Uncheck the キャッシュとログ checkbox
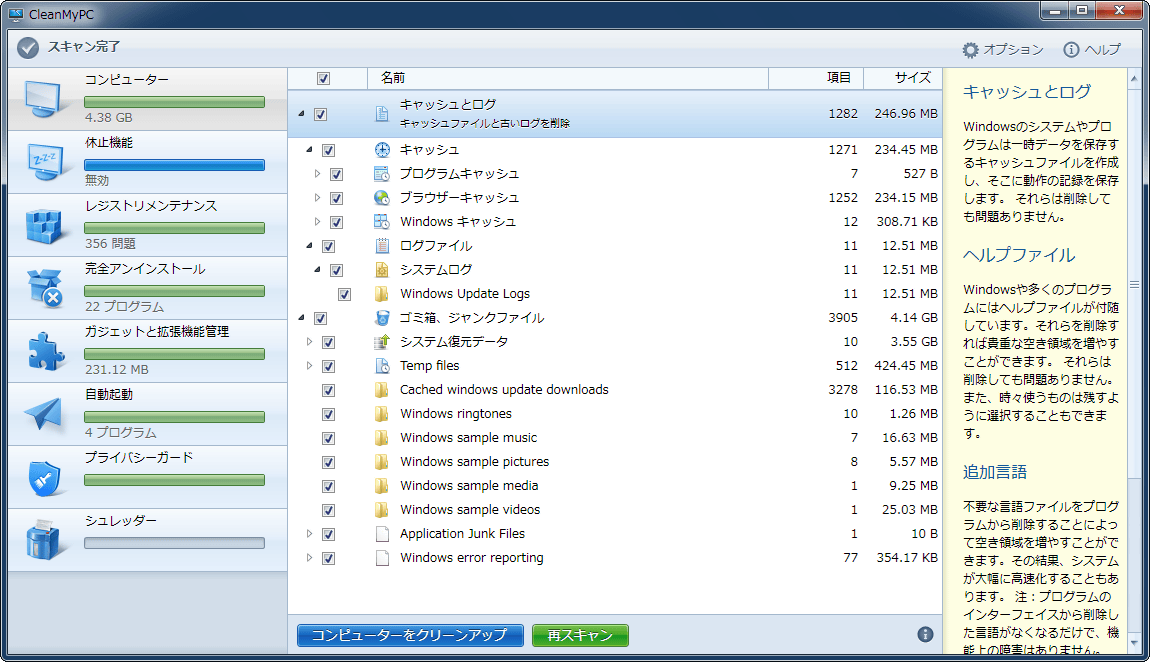This screenshot has width=1150, height=662. point(321,114)
